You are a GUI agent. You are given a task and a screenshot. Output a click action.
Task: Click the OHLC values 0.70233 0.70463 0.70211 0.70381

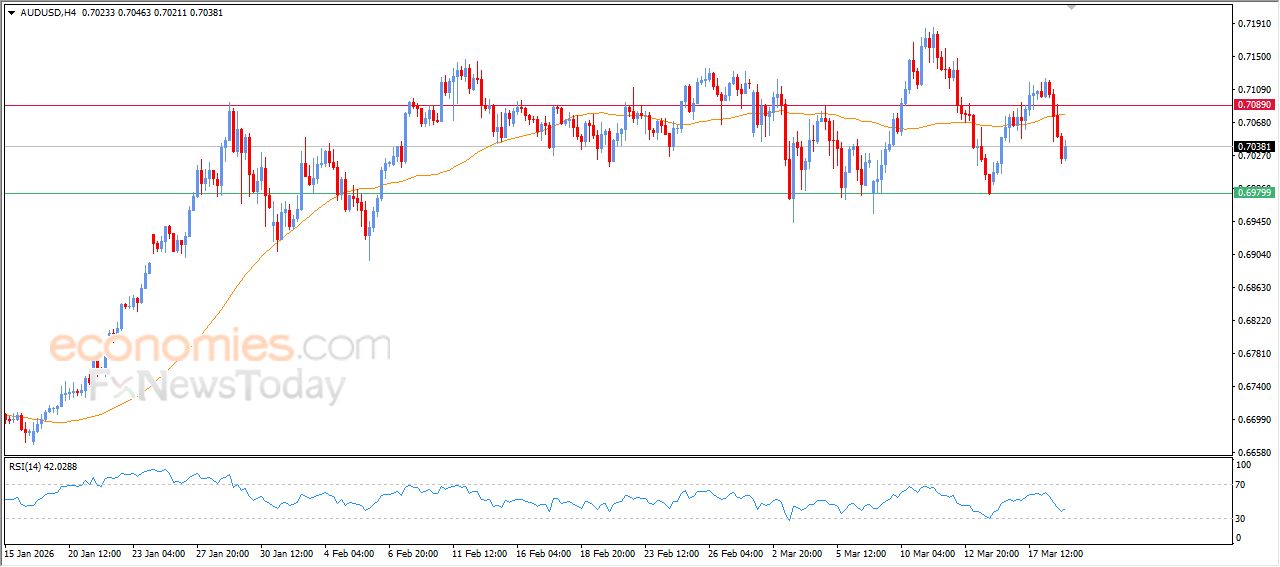(x=151, y=13)
